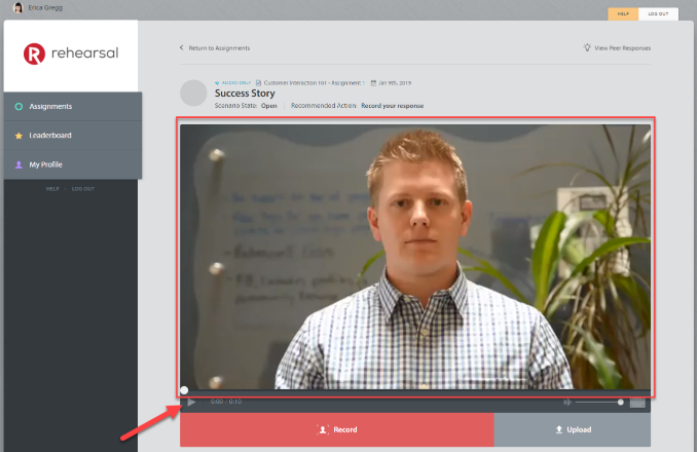Viewport: 697px width, 452px height.
Task: Click the Return to Assignments link
Action: click(x=219, y=48)
